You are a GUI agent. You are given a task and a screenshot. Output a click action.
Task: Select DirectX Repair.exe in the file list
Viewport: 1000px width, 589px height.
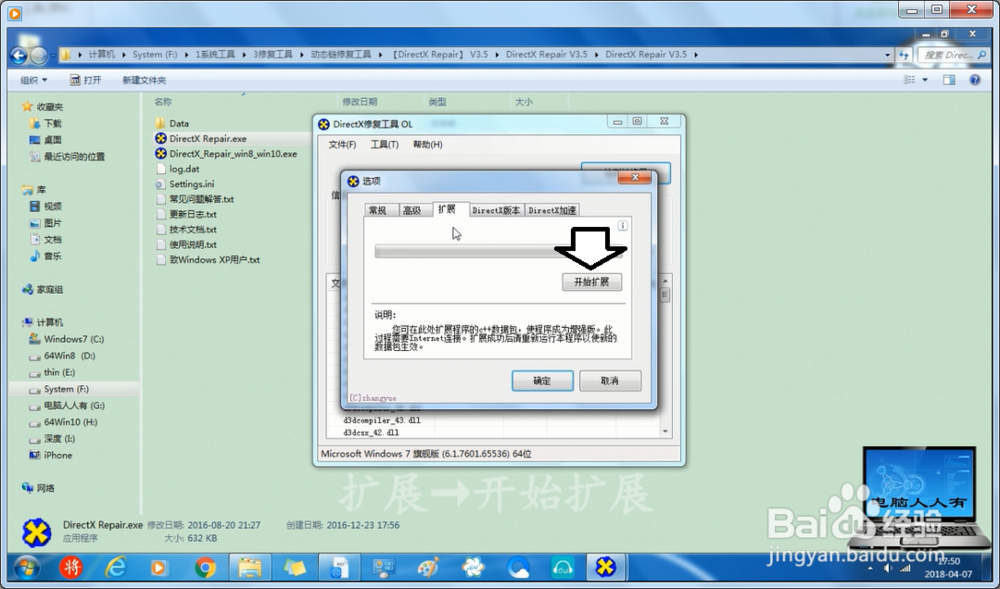click(x=201, y=138)
